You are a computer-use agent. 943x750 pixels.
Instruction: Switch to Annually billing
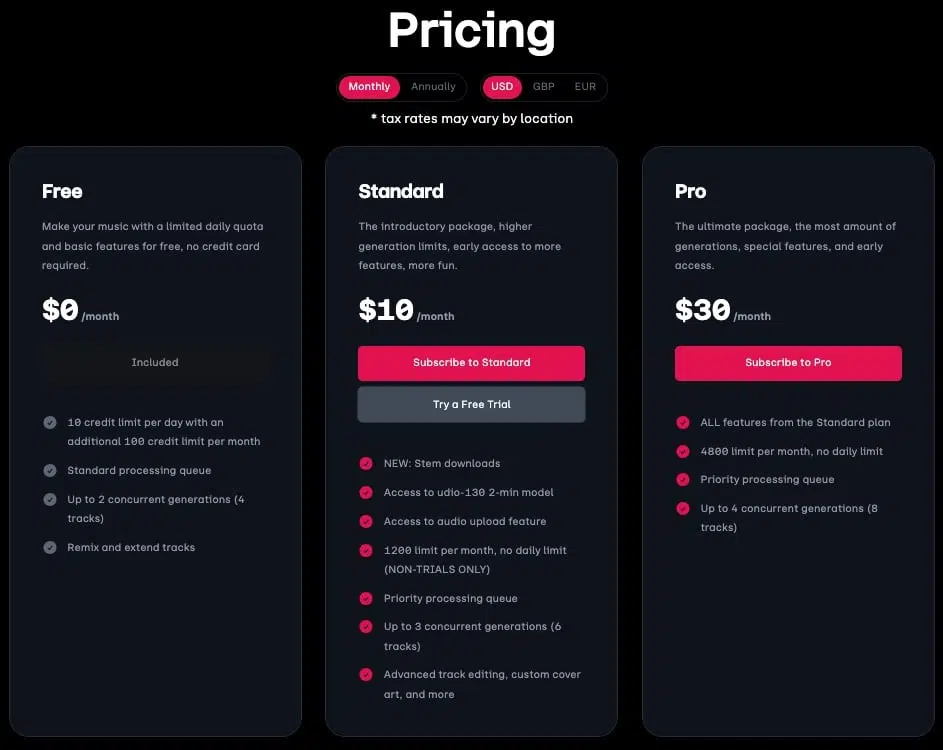pyautogui.click(x=433, y=87)
